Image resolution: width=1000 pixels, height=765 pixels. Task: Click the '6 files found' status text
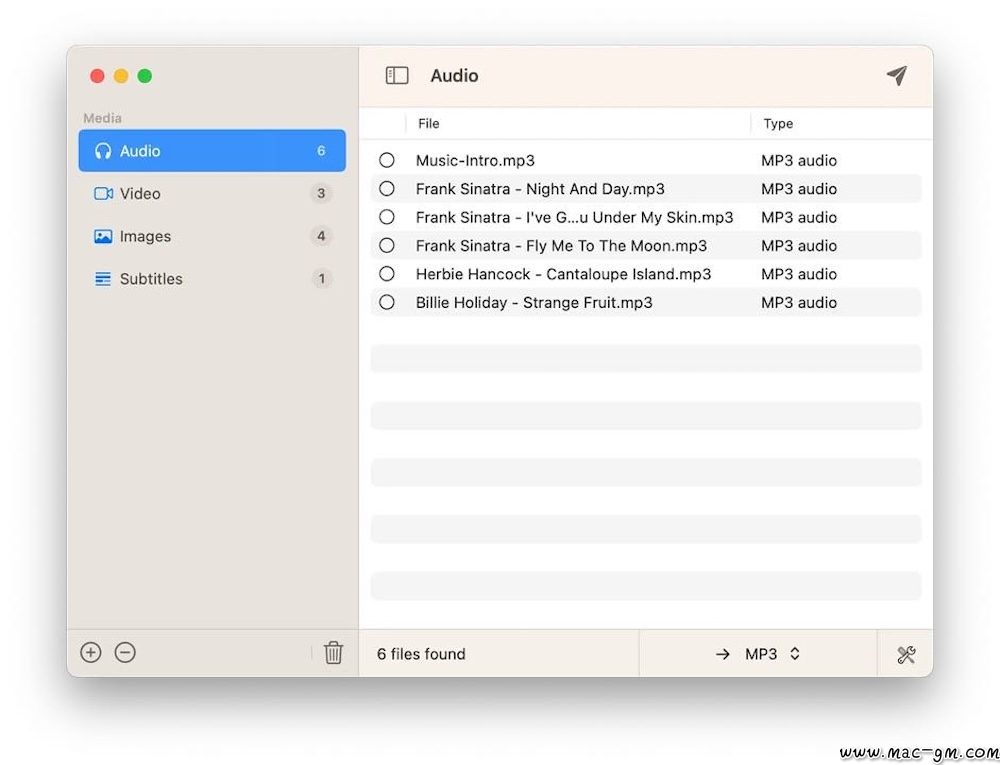point(421,653)
